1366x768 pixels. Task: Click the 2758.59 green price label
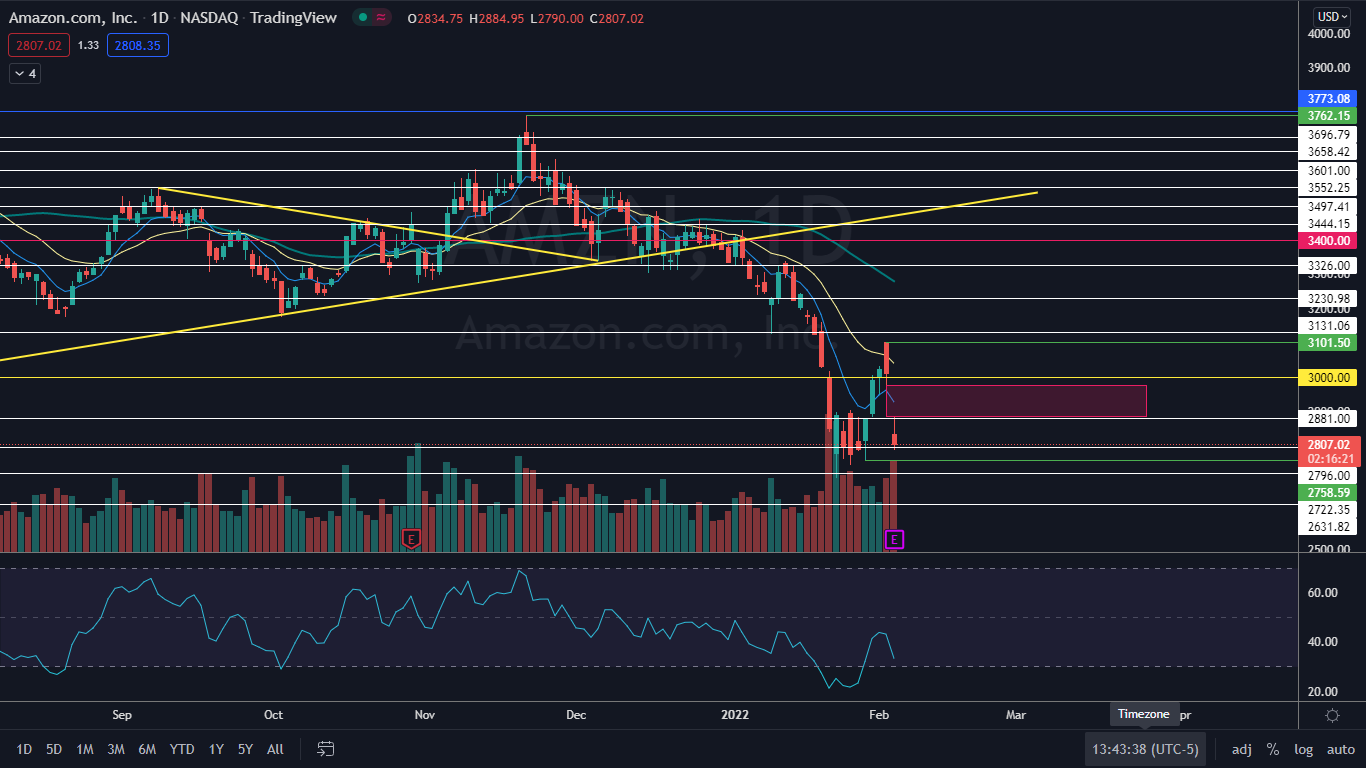pyautogui.click(x=1328, y=493)
